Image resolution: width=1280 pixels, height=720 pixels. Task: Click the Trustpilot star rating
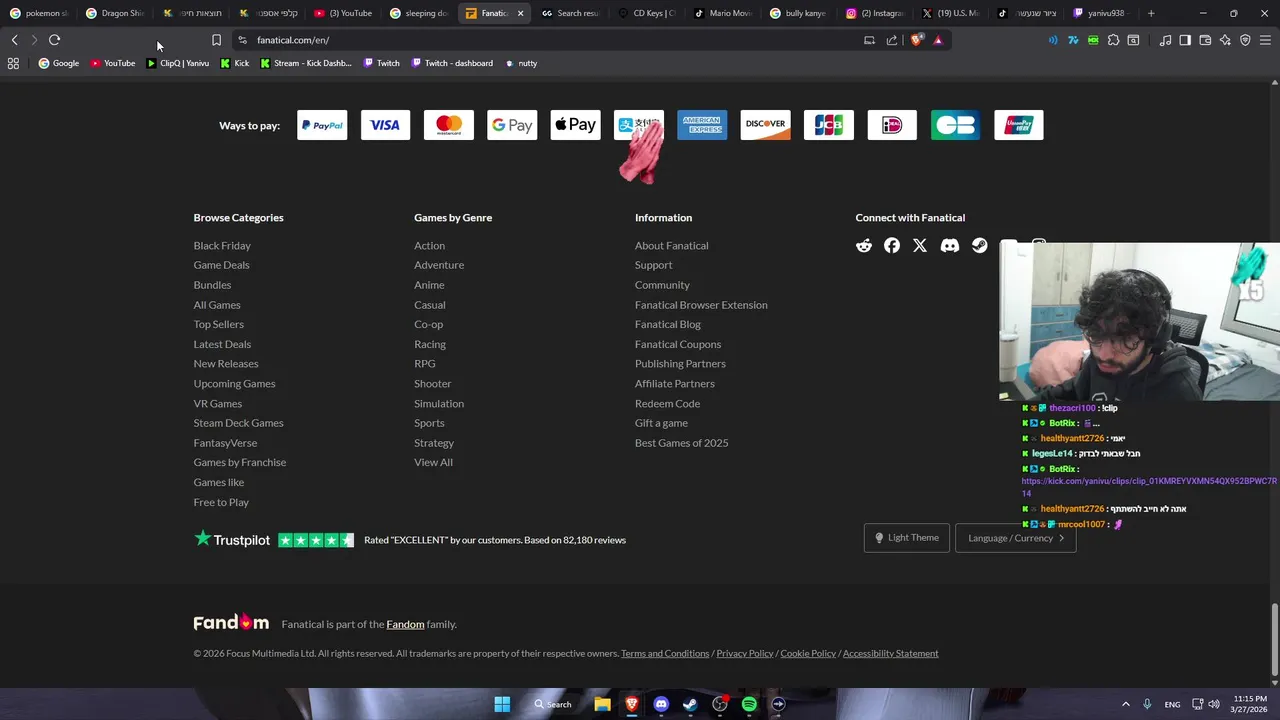click(316, 540)
